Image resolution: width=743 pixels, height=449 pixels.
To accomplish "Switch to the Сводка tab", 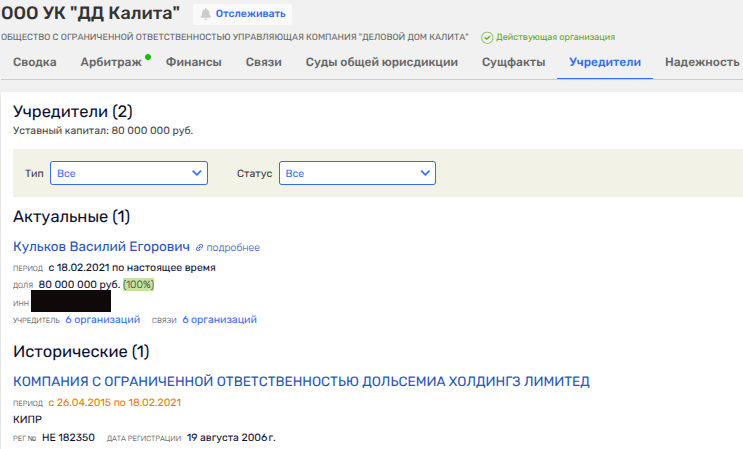I will pyautogui.click(x=36, y=63).
